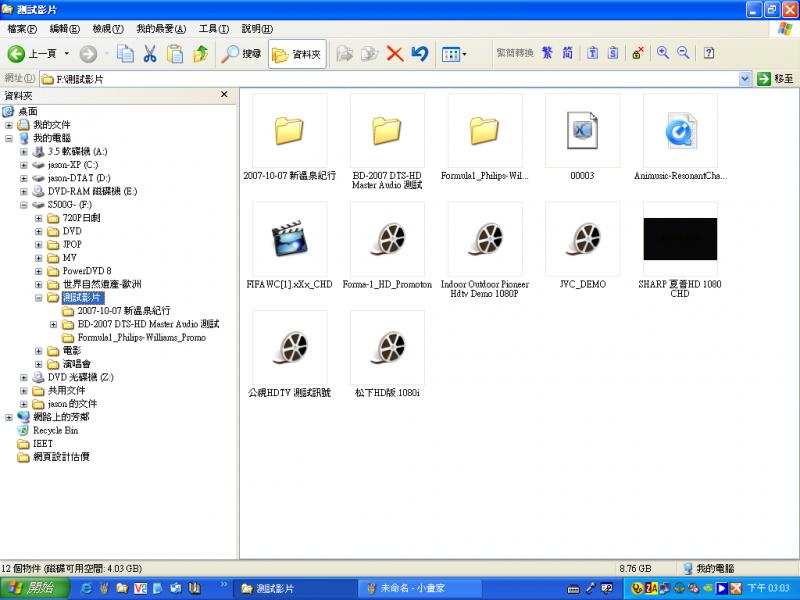Click the Paste clipboard icon
This screenshot has height=600, width=800.
(175, 54)
